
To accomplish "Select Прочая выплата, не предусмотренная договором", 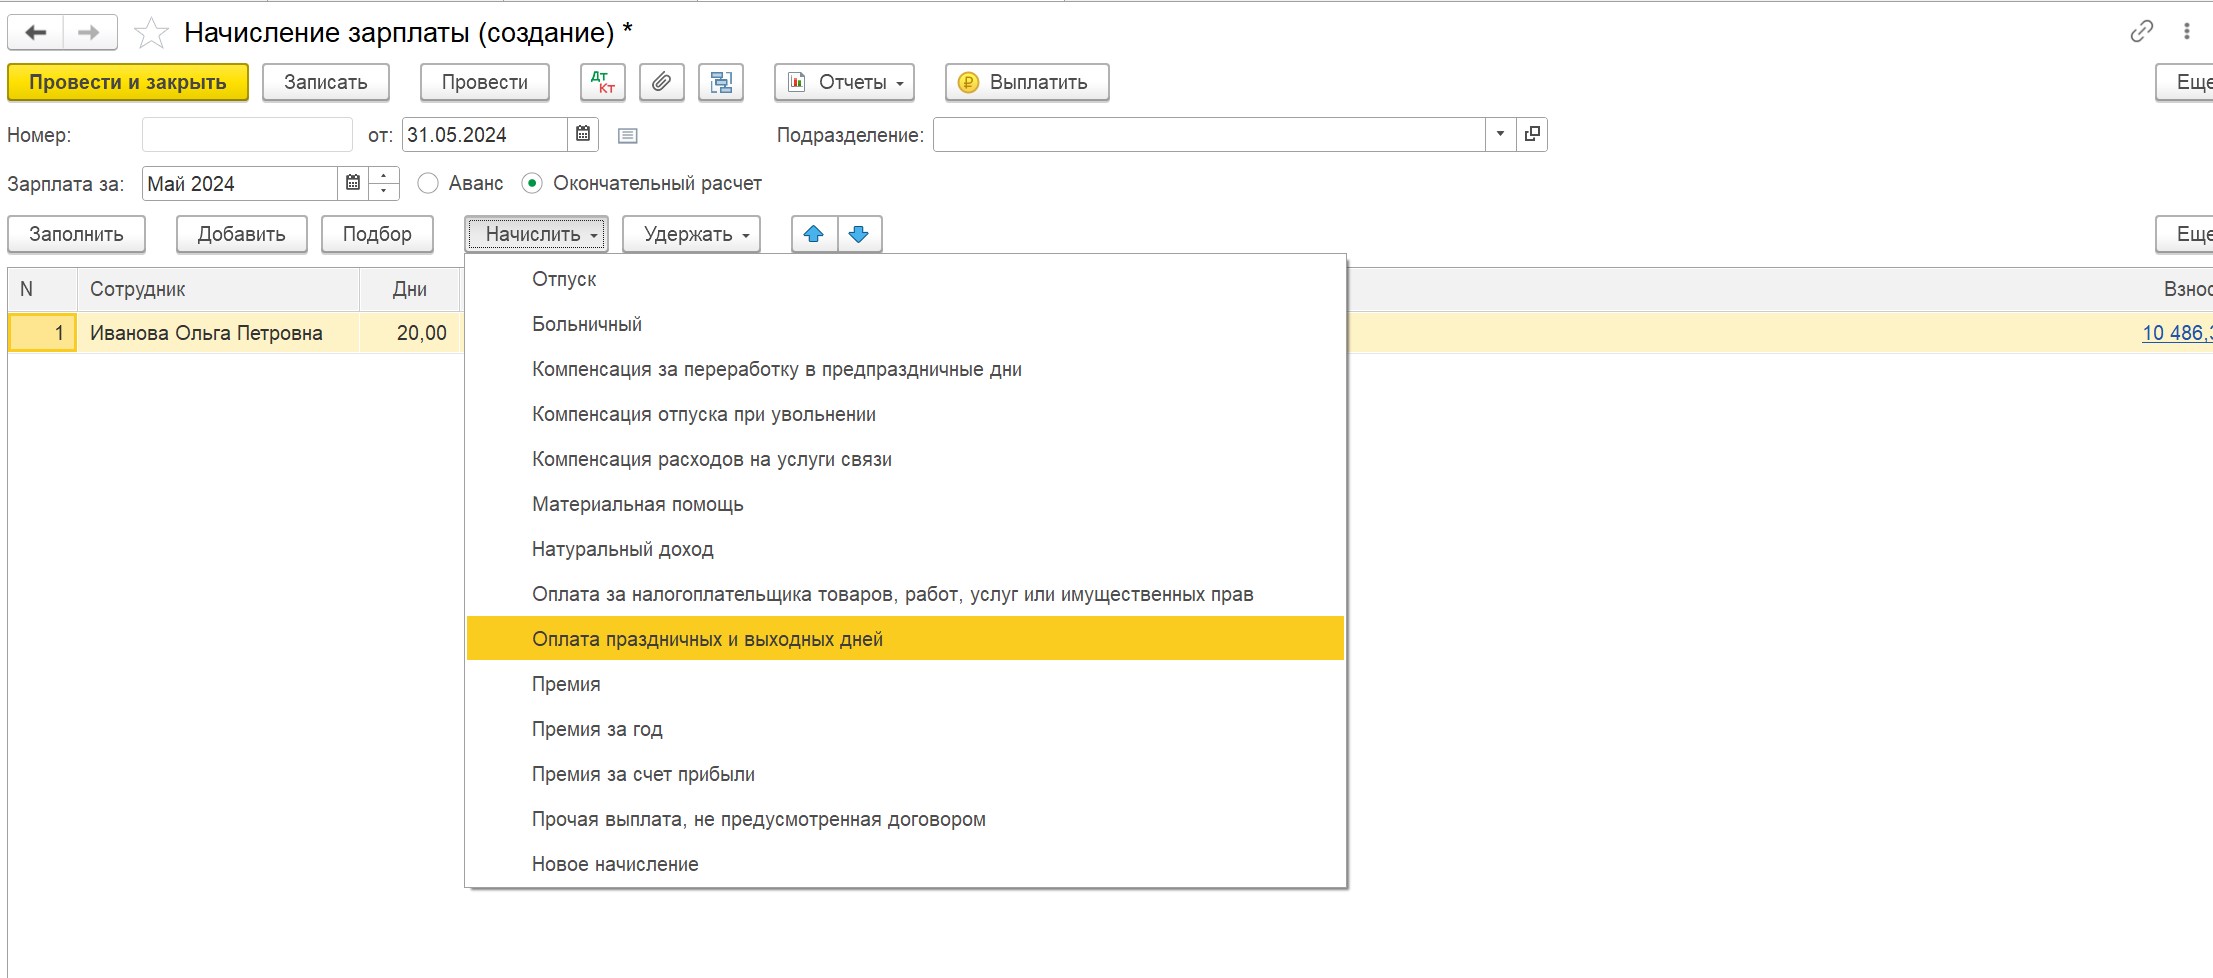I will 905,819.
